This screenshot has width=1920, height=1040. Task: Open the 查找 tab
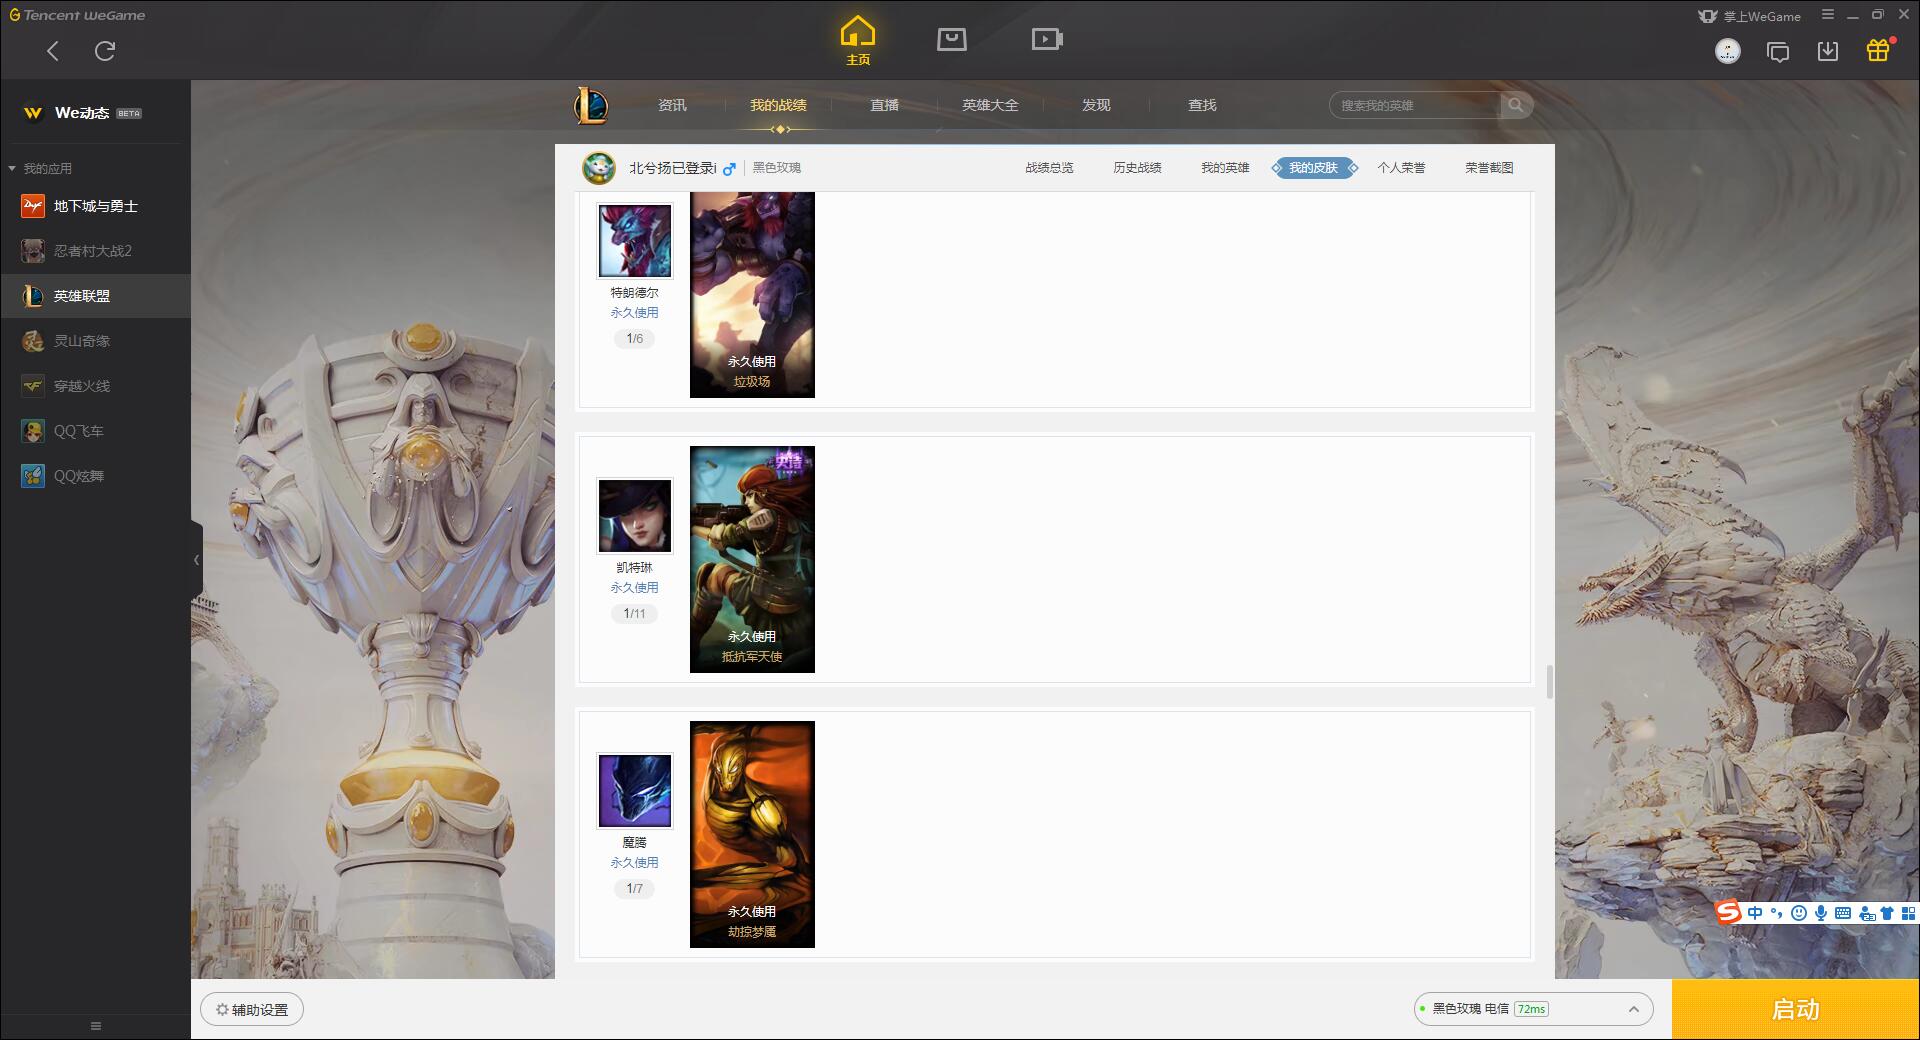point(1202,105)
